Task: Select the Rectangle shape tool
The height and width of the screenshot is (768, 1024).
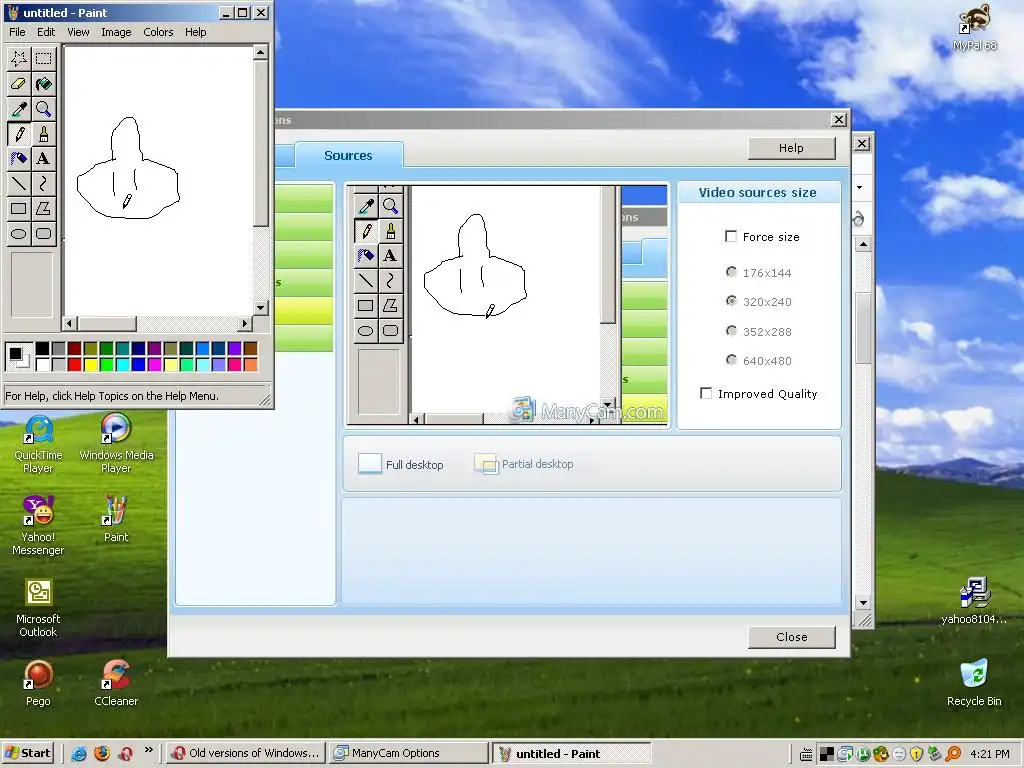Action: pyautogui.click(x=19, y=208)
